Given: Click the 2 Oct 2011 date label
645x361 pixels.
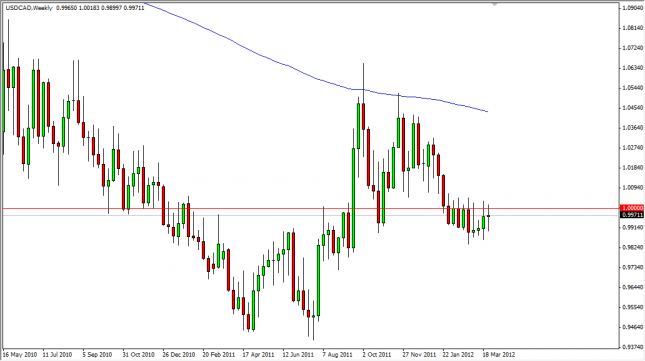Looking at the screenshot, I should click(377, 354).
